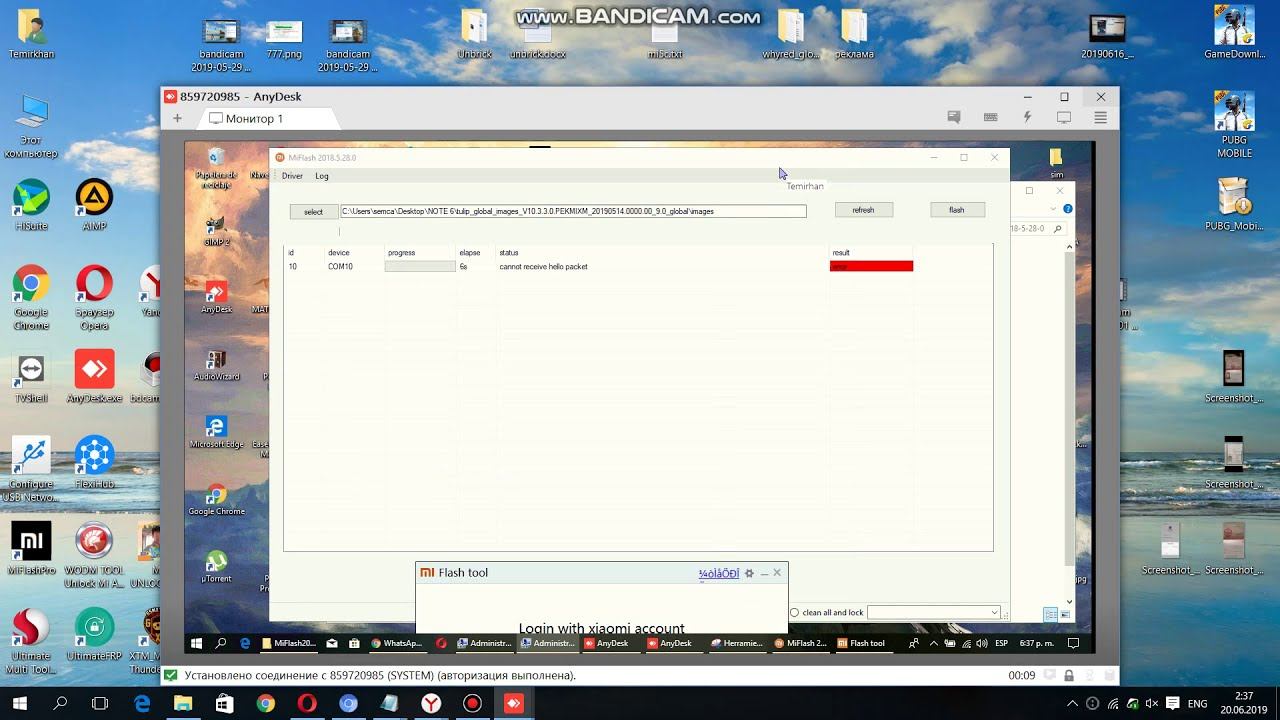Screen dimensions: 1280x720
Task: Click the lock icon in AnyDesk status bar
Action: pos(1069,676)
